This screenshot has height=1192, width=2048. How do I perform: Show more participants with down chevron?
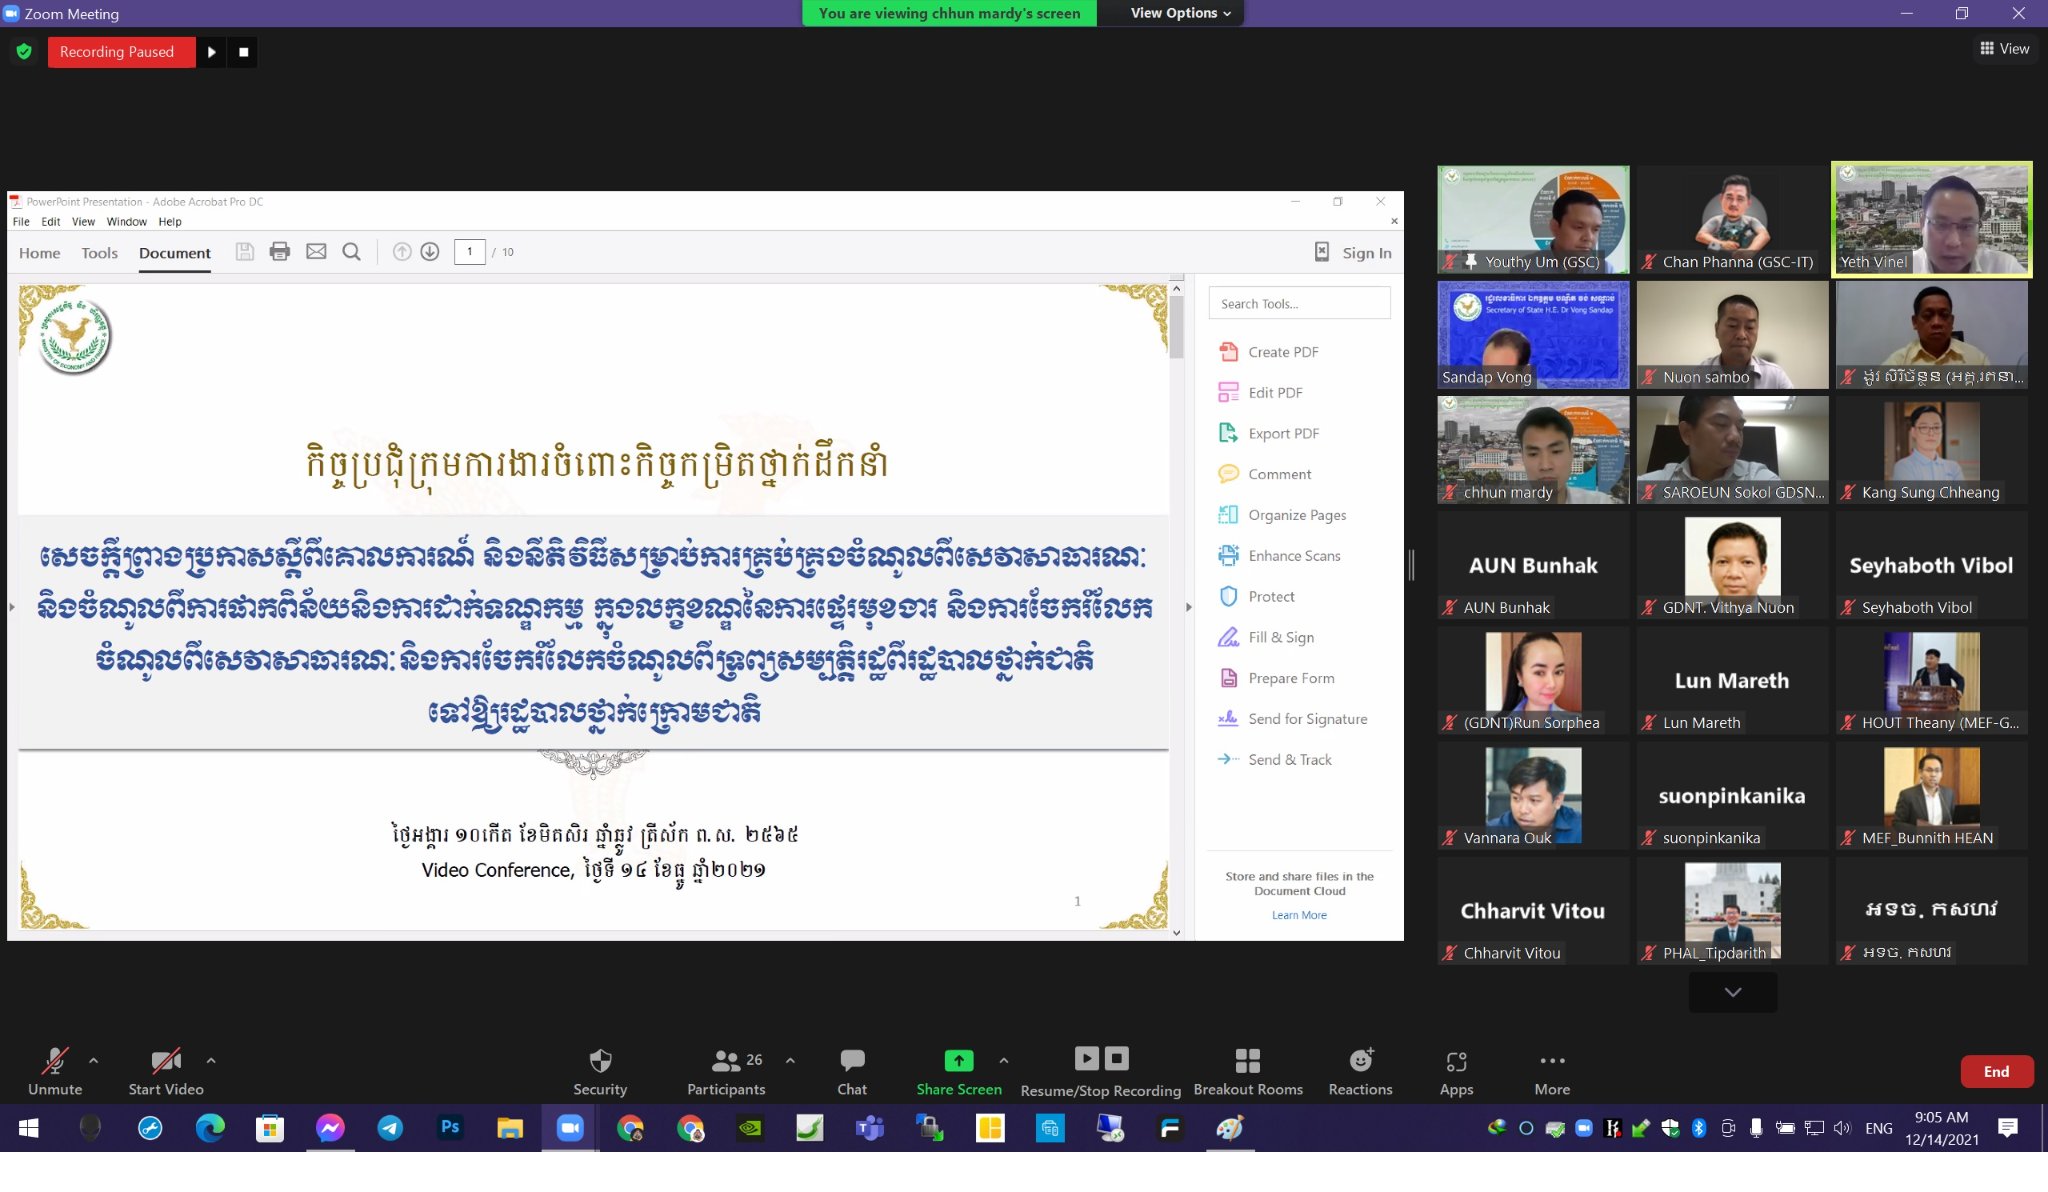(1733, 992)
